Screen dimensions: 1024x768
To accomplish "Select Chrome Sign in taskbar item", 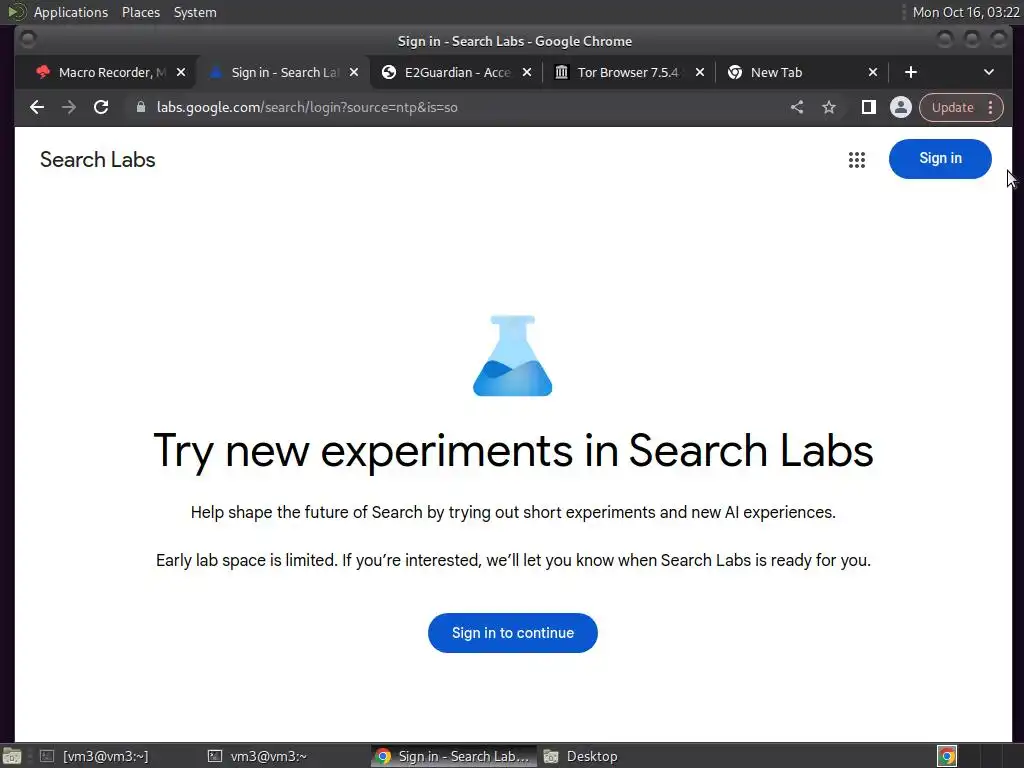I will point(453,756).
